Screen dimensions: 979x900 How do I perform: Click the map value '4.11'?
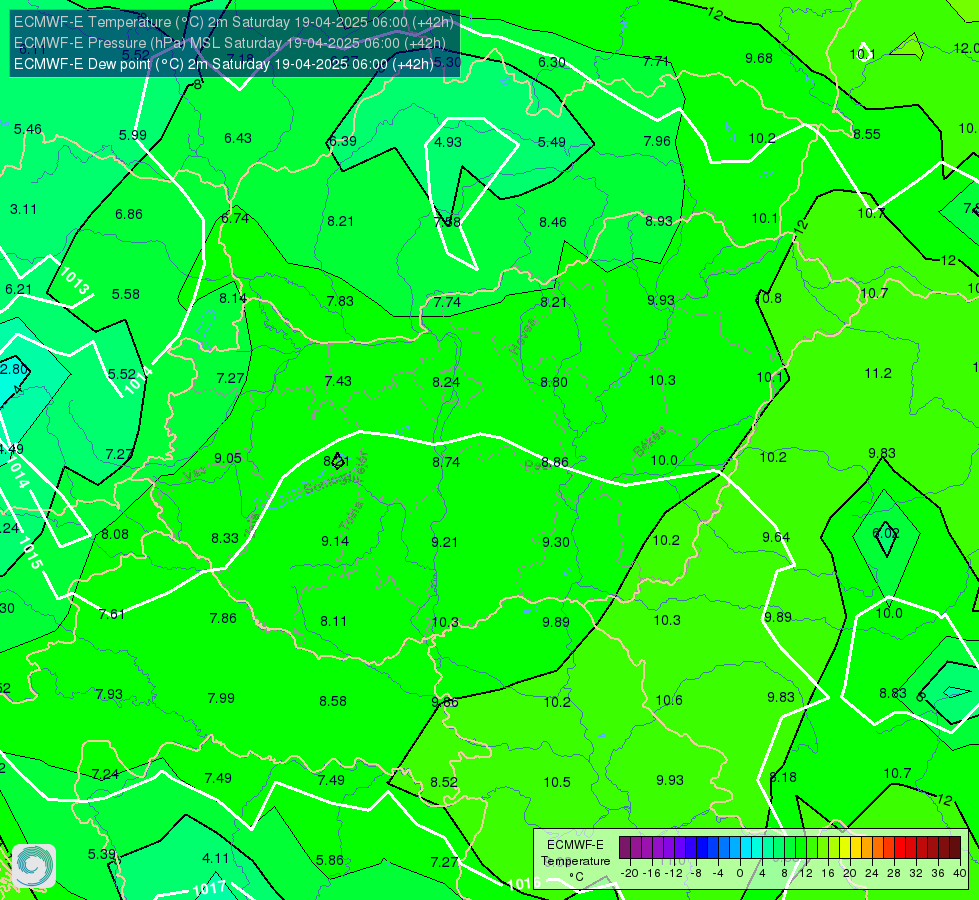coord(215,859)
